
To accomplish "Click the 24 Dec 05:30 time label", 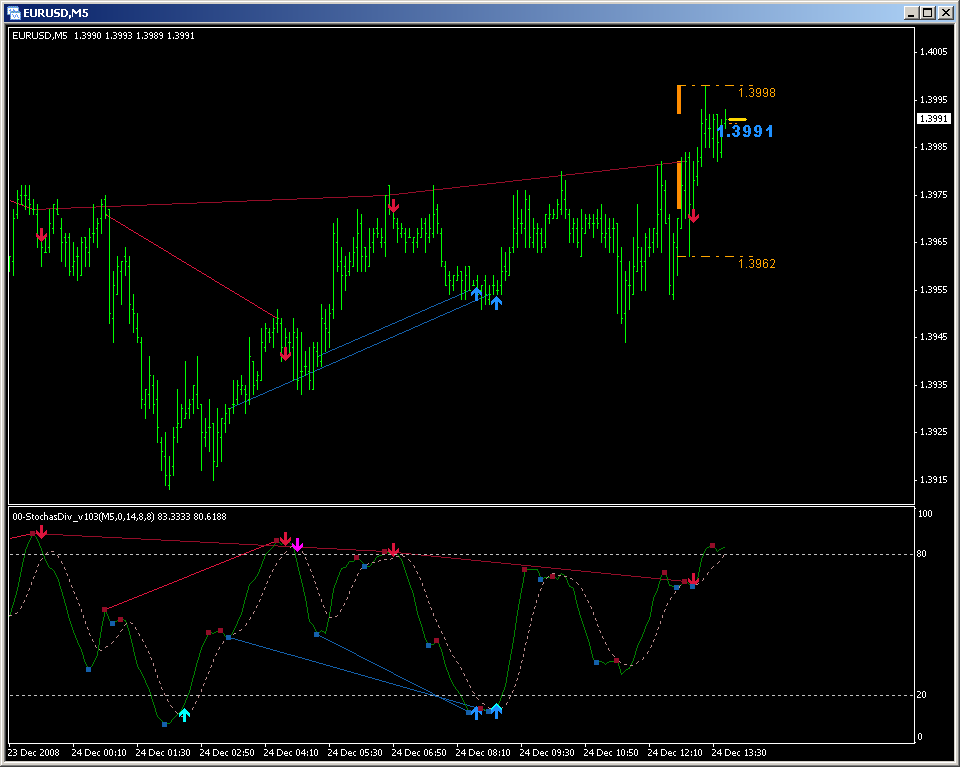I will [x=355, y=752].
